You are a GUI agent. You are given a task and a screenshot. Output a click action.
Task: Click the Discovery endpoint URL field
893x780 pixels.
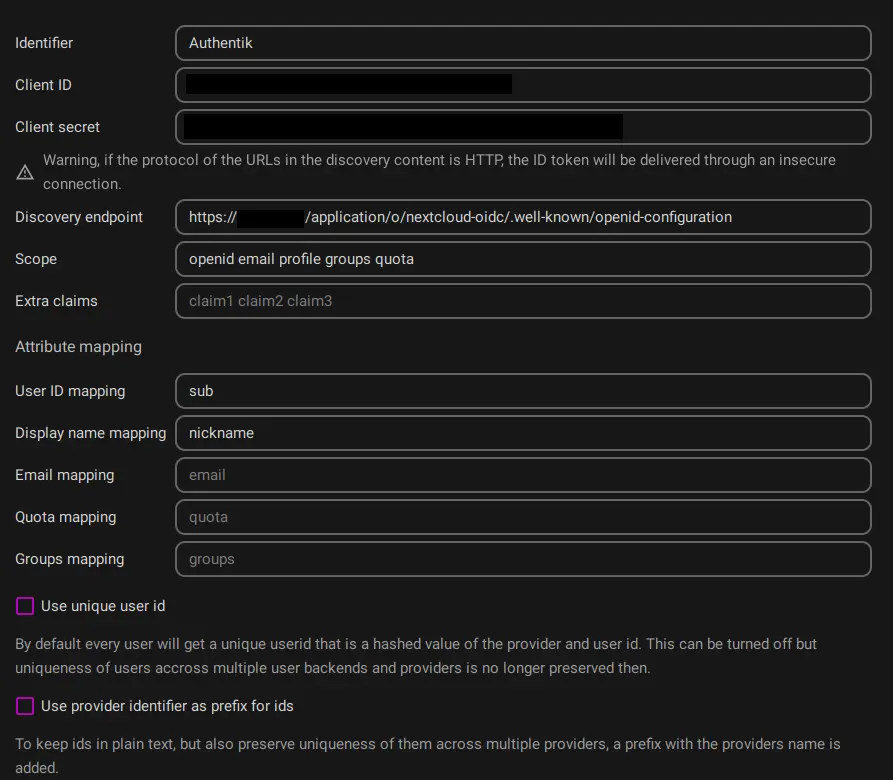pyautogui.click(x=522, y=217)
